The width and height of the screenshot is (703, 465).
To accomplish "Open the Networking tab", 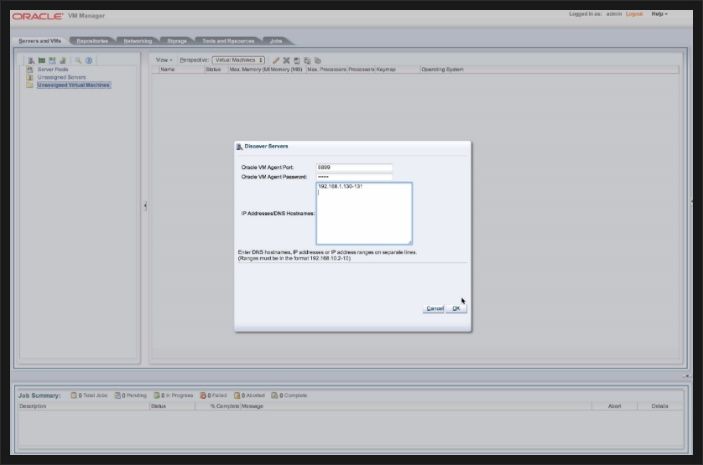I will tap(138, 41).
